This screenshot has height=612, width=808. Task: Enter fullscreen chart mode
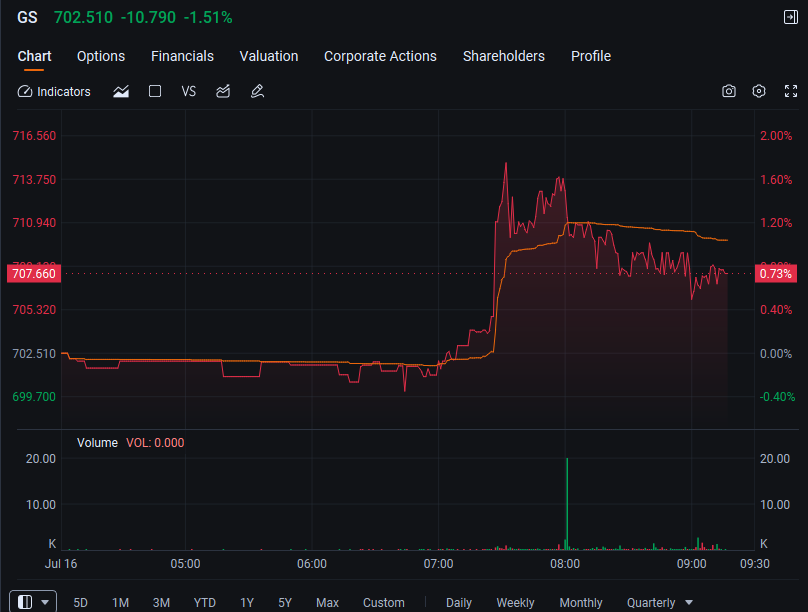click(791, 91)
